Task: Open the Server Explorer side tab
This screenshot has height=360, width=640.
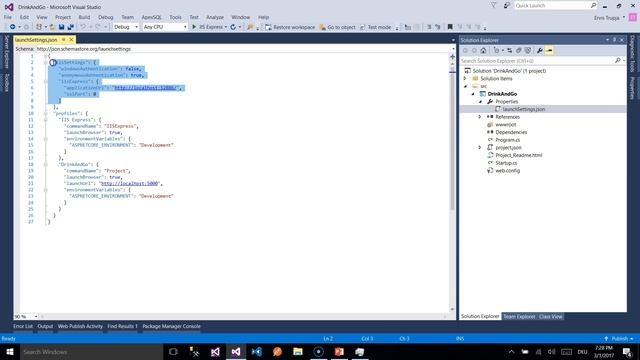Action: coord(6,52)
